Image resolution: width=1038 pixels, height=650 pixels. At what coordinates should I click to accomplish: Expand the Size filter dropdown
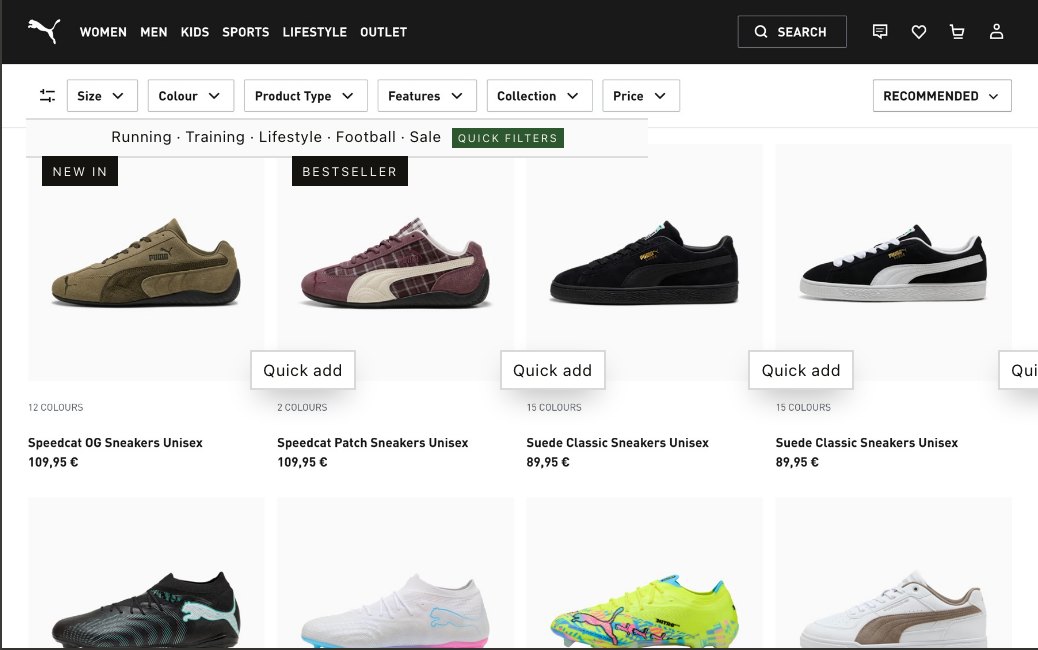pos(102,96)
